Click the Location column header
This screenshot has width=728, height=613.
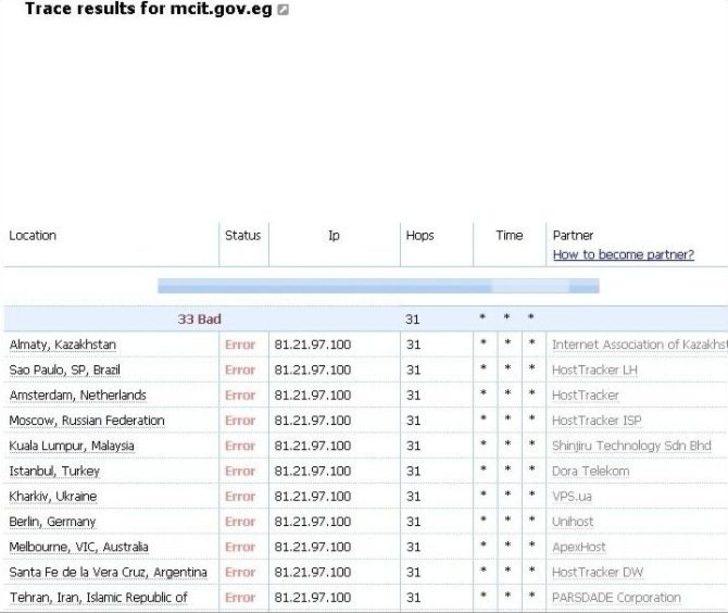(33, 235)
